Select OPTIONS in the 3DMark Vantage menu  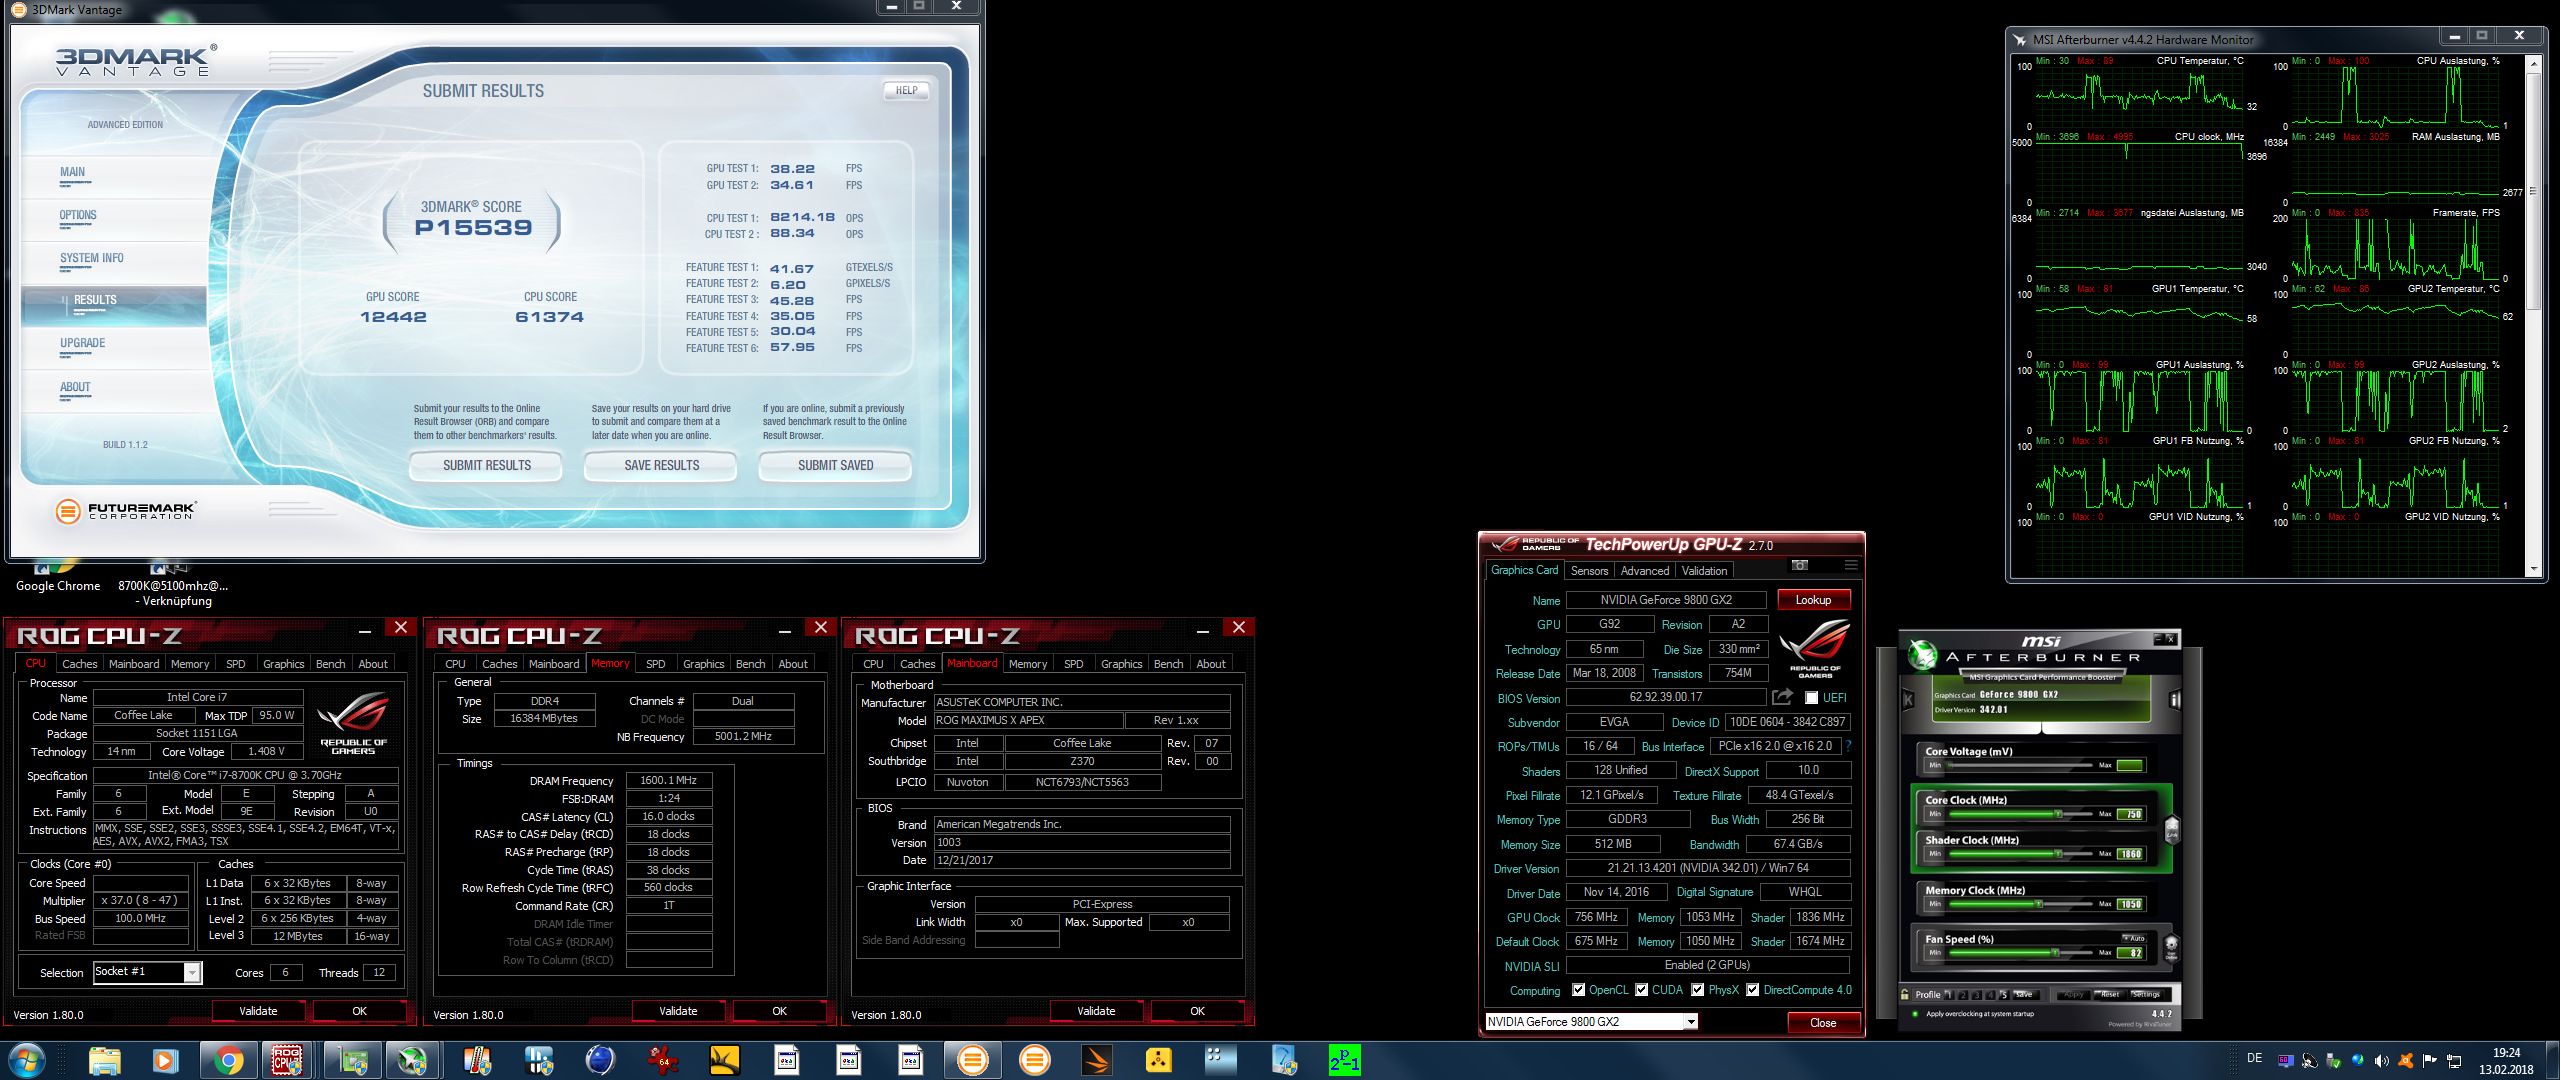pyautogui.click(x=78, y=215)
